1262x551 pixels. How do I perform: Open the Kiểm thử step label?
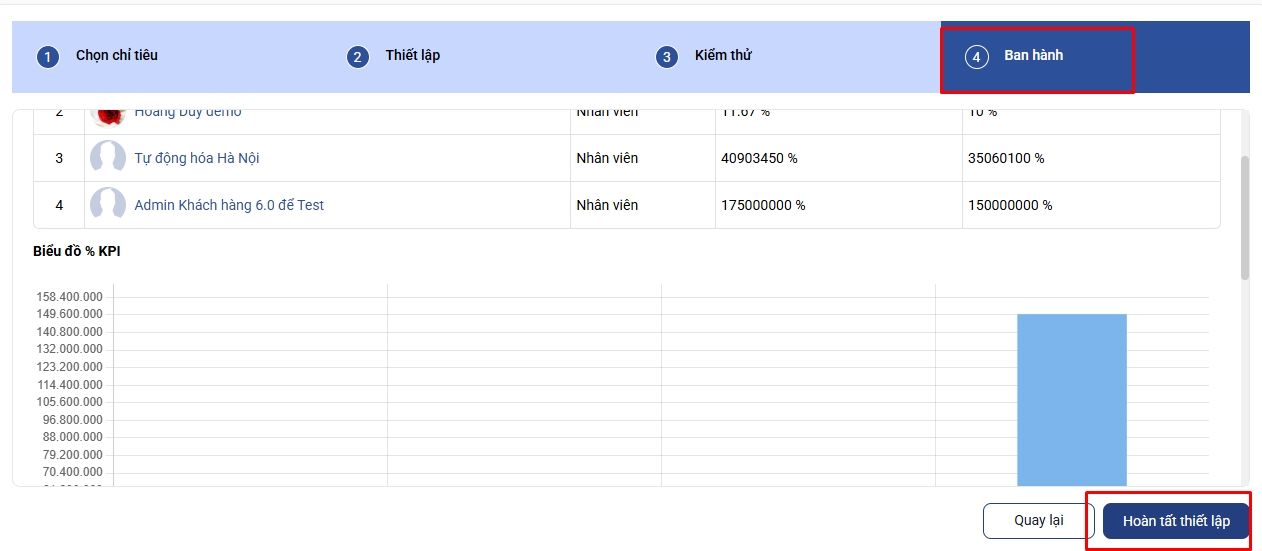coord(723,55)
